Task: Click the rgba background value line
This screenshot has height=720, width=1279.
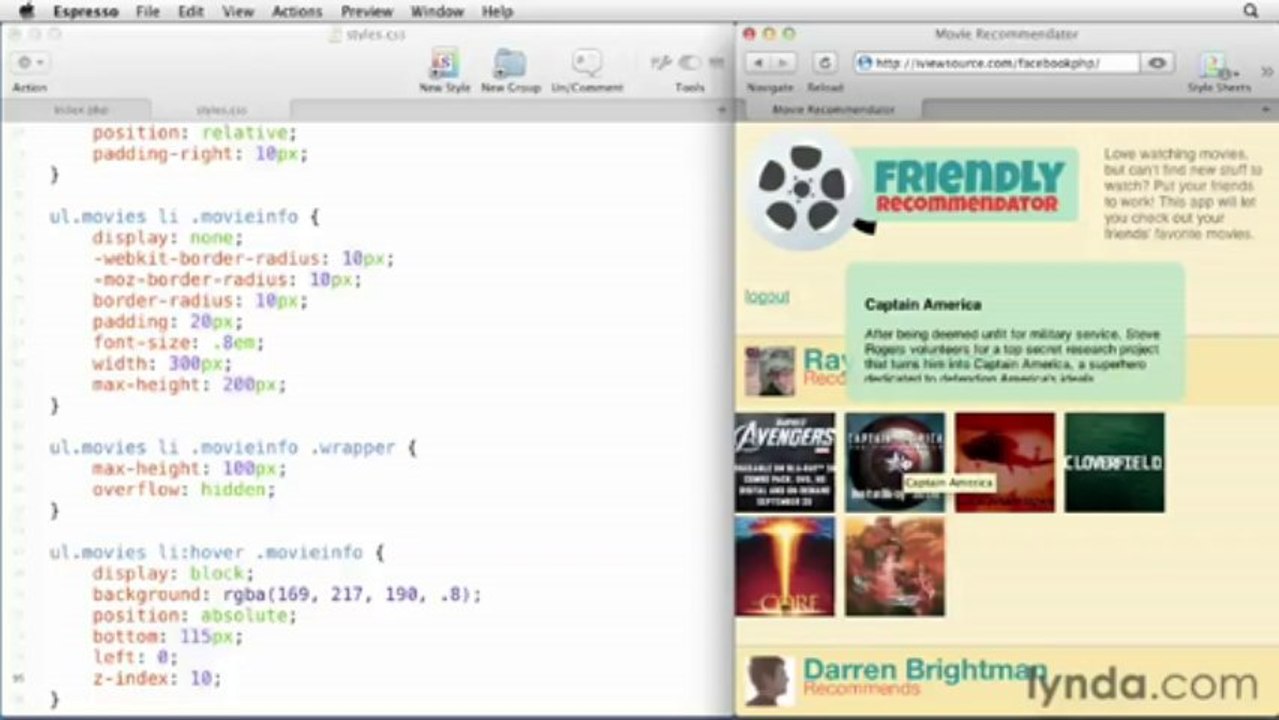Action: pos(287,595)
